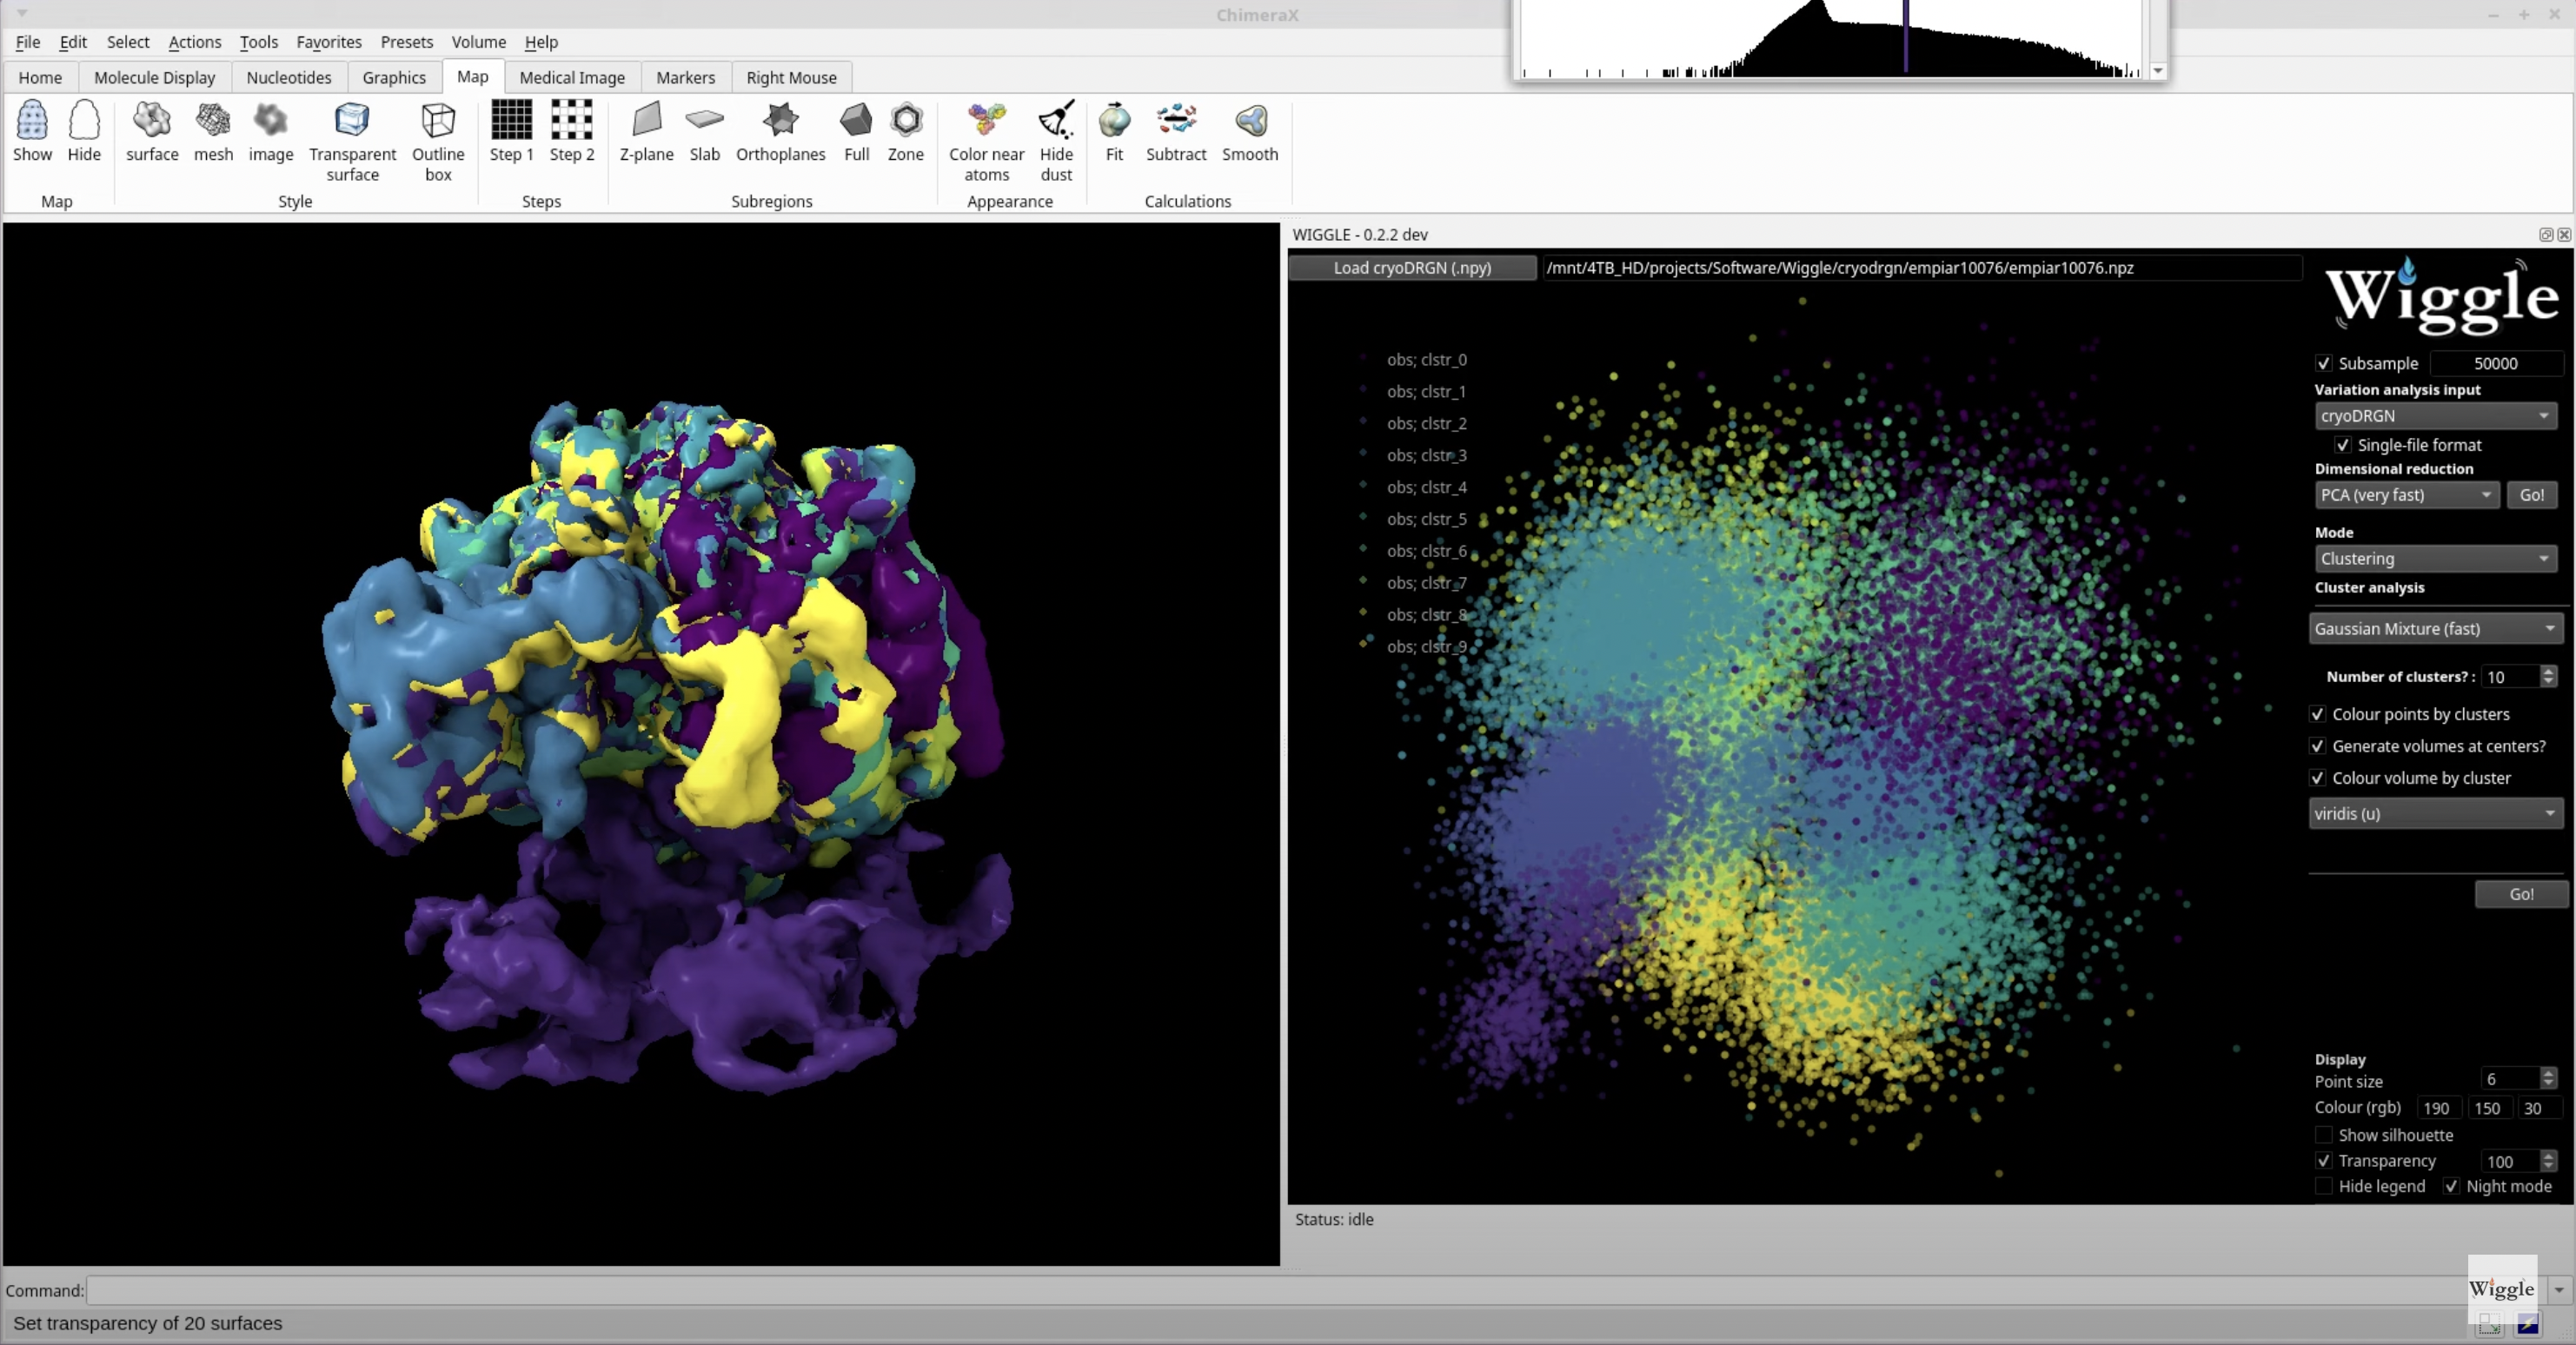
Task: Click the Hide dust tool
Action: coord(1055,121)
